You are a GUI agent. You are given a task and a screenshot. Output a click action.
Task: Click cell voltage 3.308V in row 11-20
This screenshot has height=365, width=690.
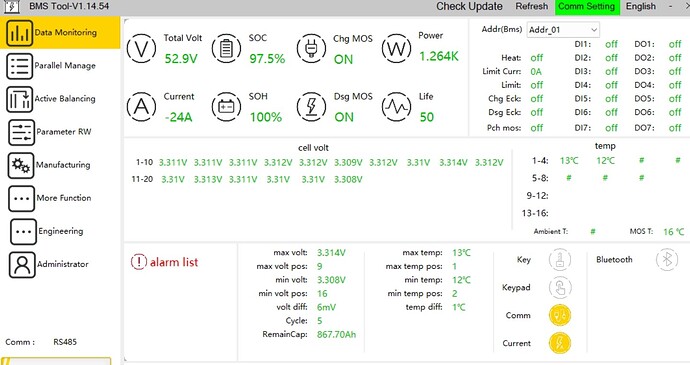coord(348,180)
